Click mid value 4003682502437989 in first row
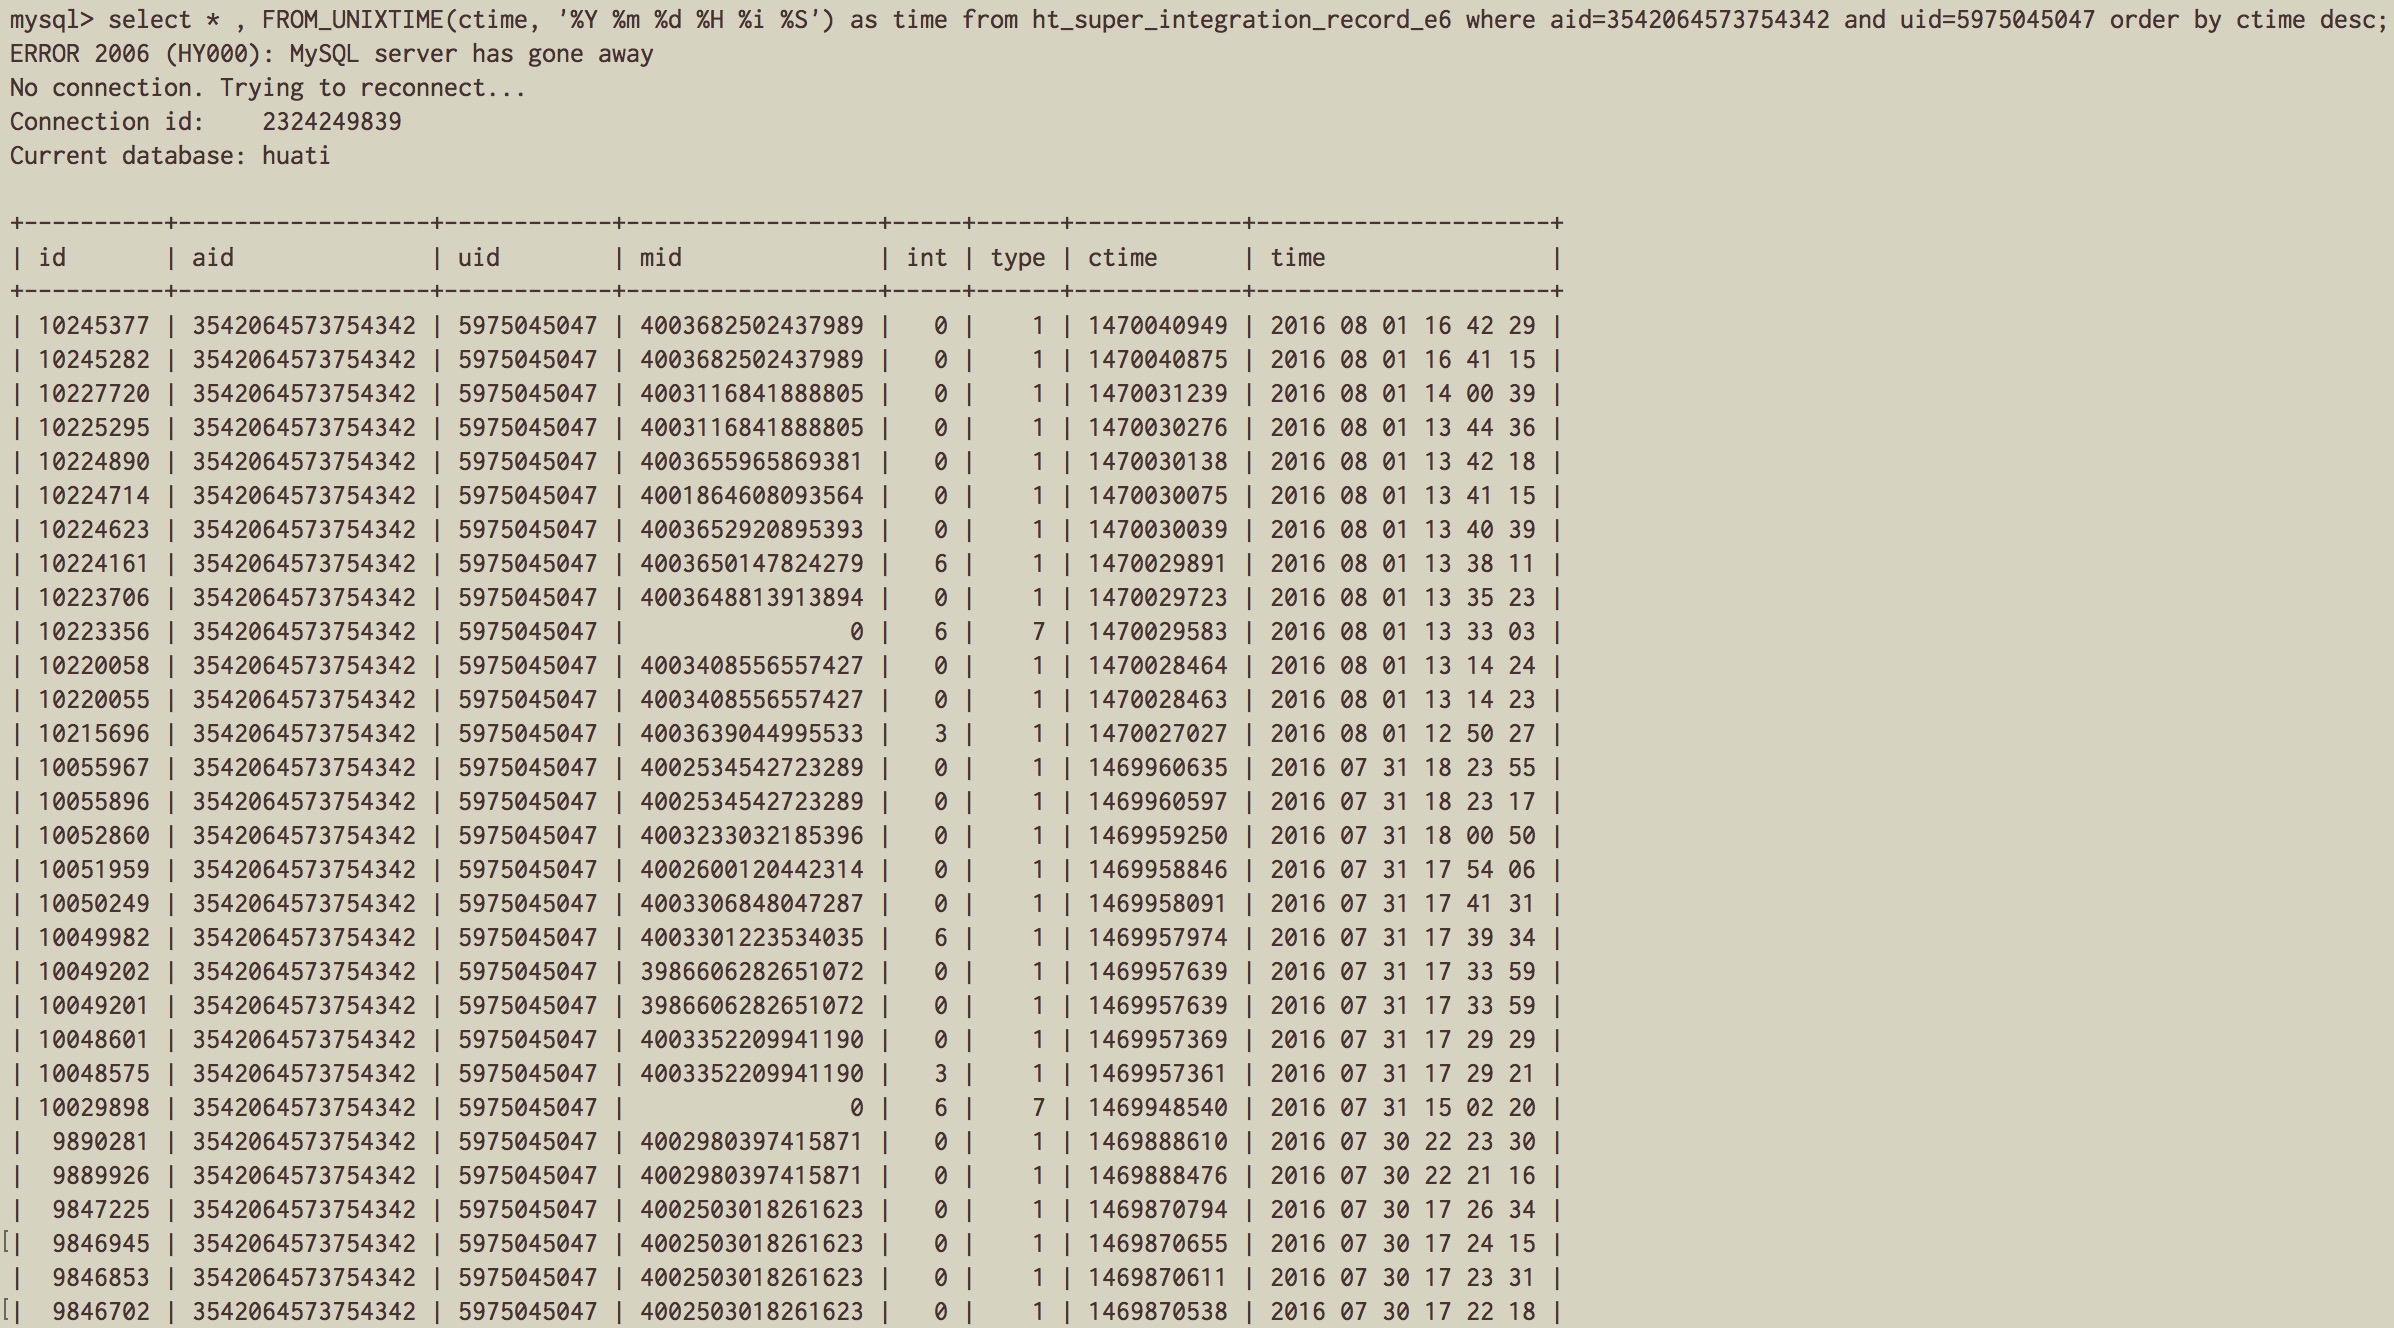The height and width of the screenshot is (1328, 2394). (x=751, y=325)
